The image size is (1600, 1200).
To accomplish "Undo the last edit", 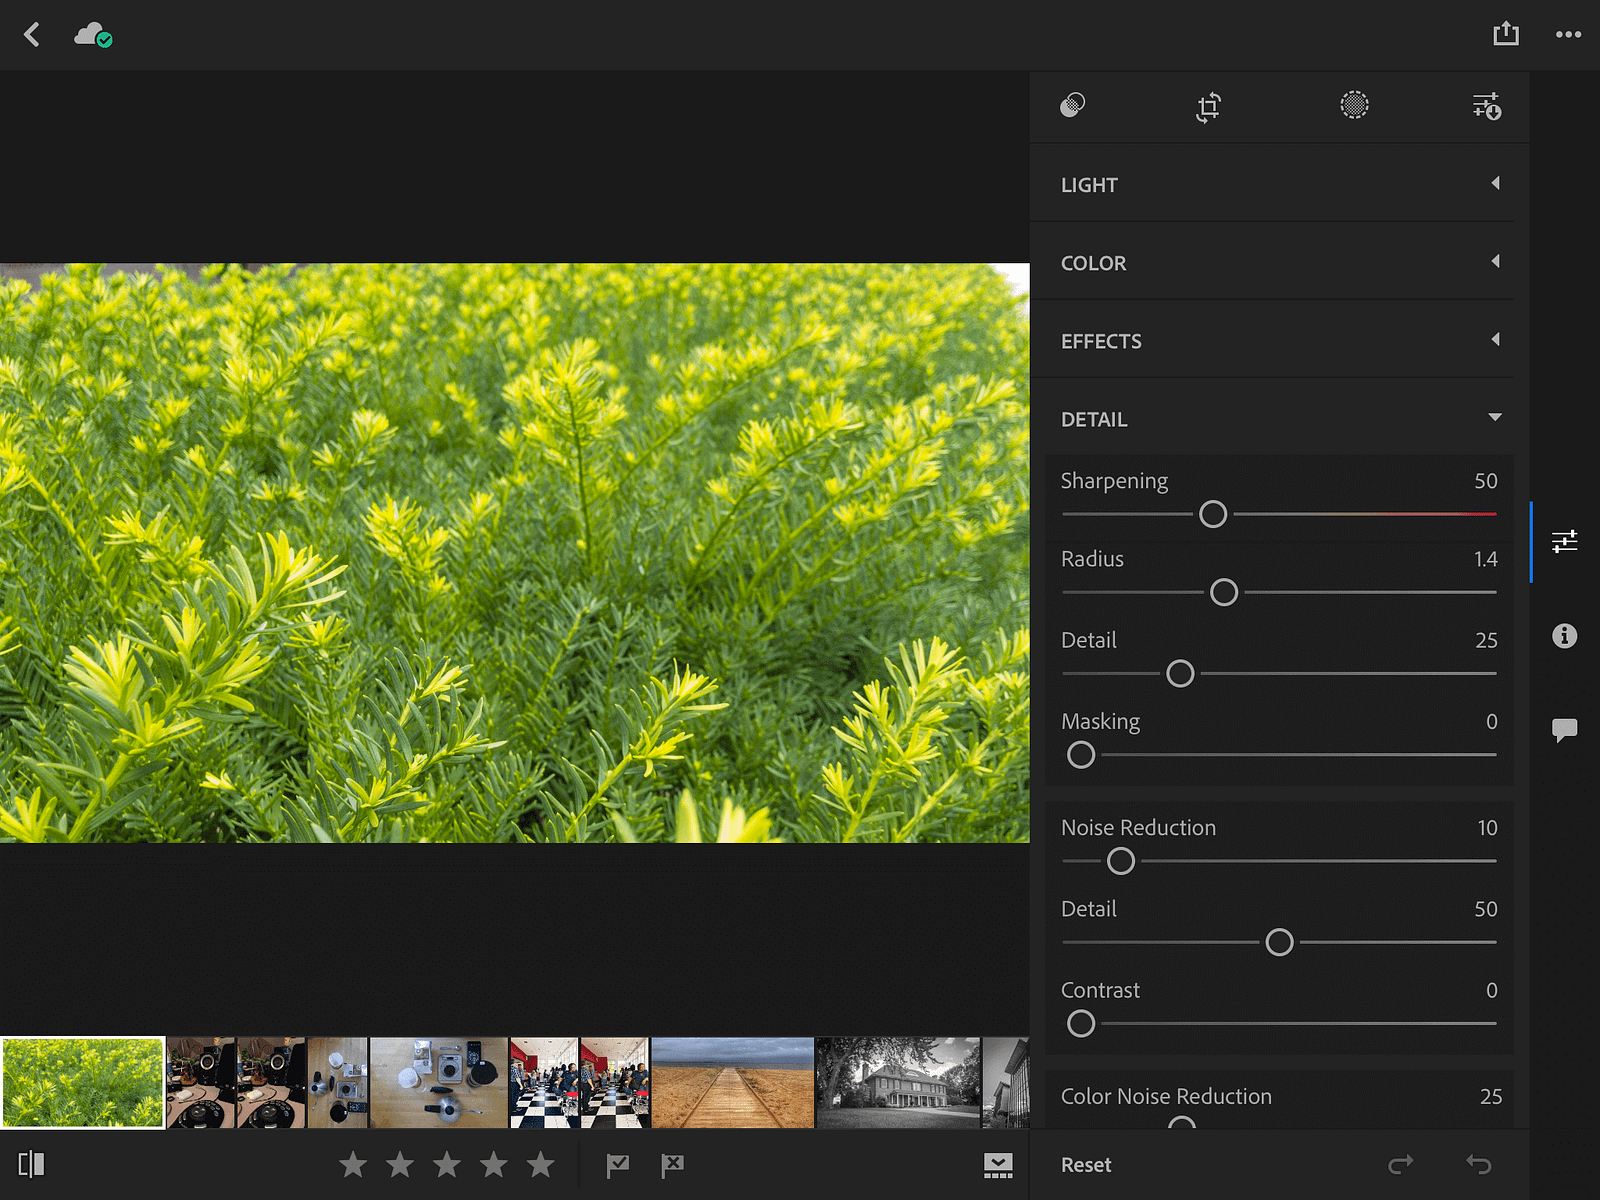I will [1479, 1164].
